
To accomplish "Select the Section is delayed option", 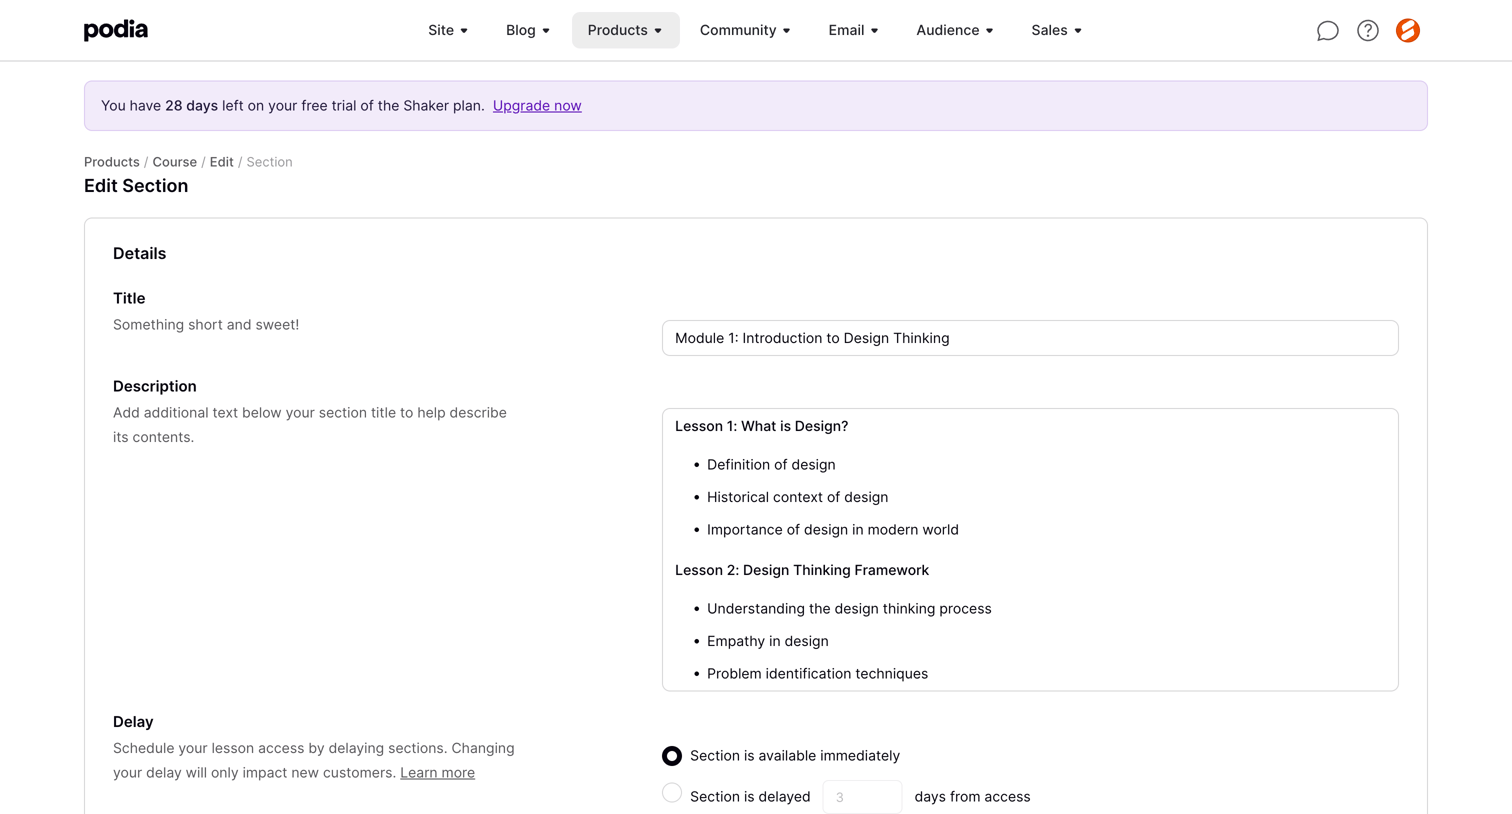I will coord(672,793).
